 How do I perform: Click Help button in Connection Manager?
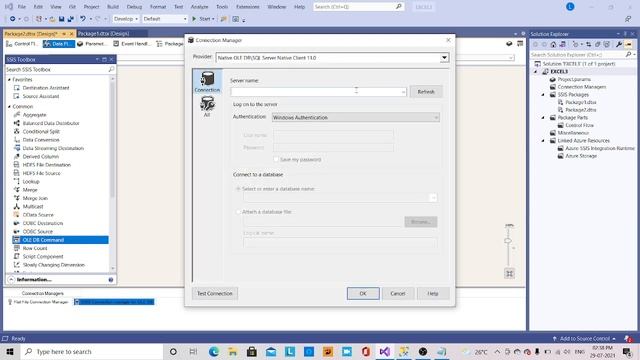pyautogui.click(x=433, y=293)
